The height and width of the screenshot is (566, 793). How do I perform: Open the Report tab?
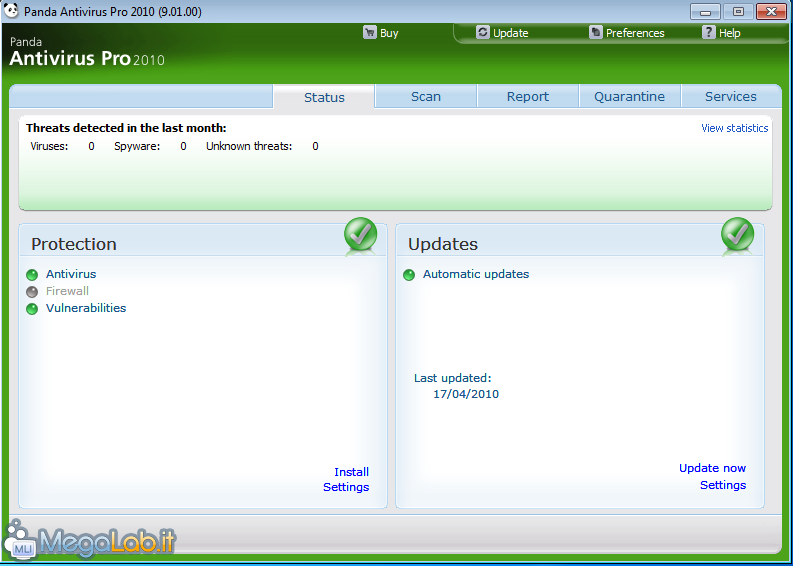pos(528,96)
